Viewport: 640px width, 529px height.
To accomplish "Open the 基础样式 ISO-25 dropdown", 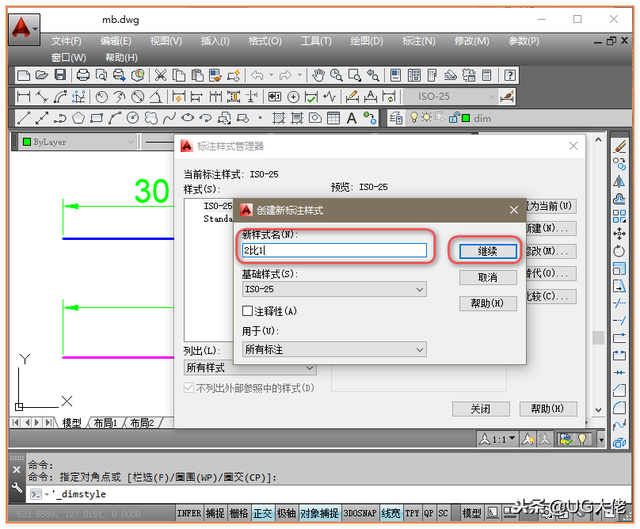I will [x=334, y=289].
